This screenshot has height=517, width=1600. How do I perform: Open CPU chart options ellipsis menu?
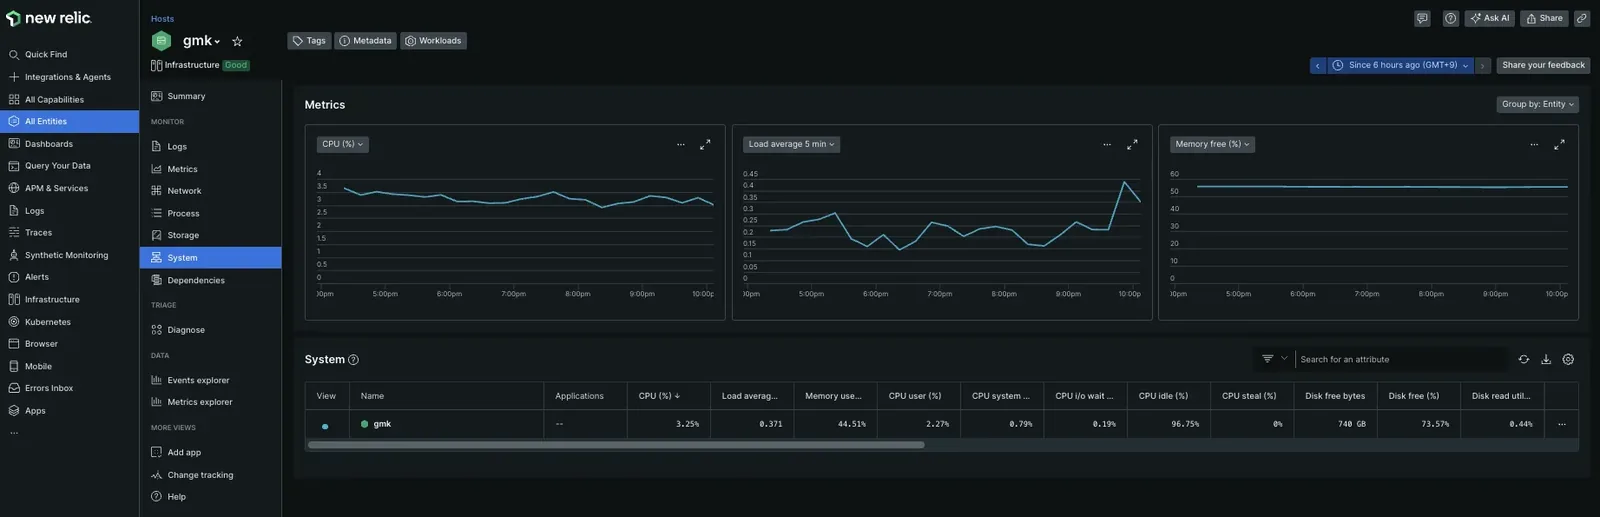click(x=681, y=144)
